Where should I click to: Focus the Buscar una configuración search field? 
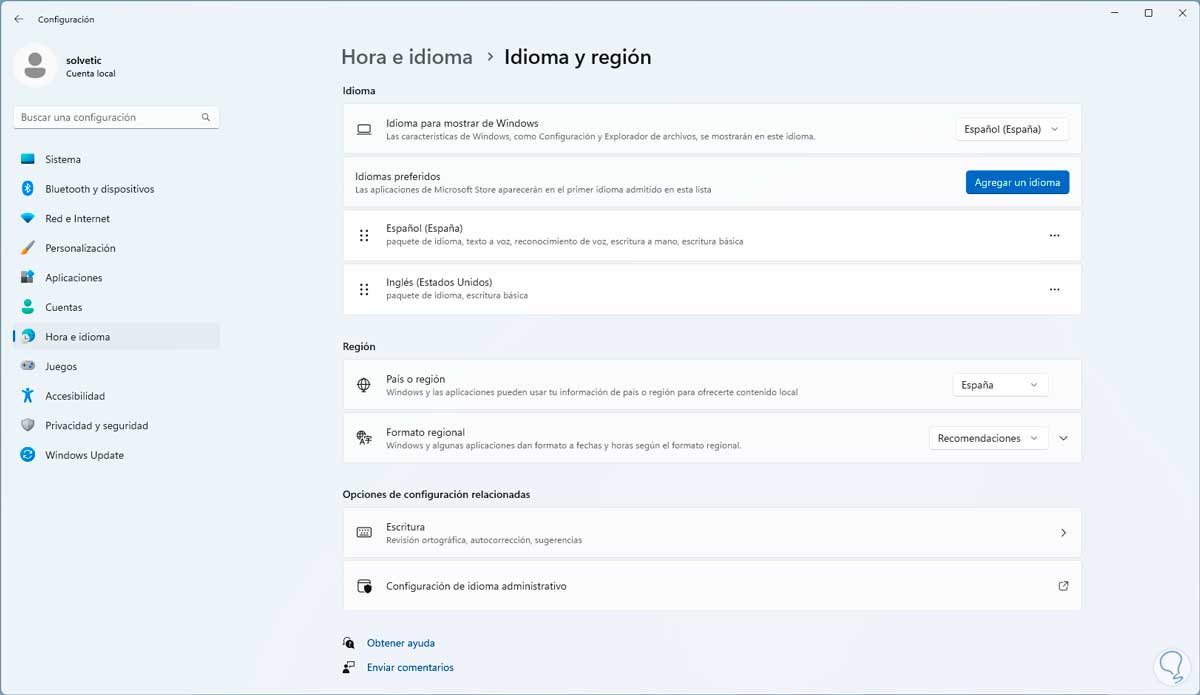point(117,117)
